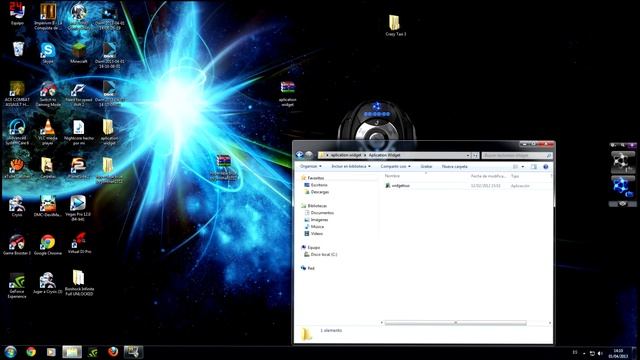Select the Advanced SystemCare 6 desktop shortcut
Viewport: 640px width, 360px height.
tap(17, 132)
